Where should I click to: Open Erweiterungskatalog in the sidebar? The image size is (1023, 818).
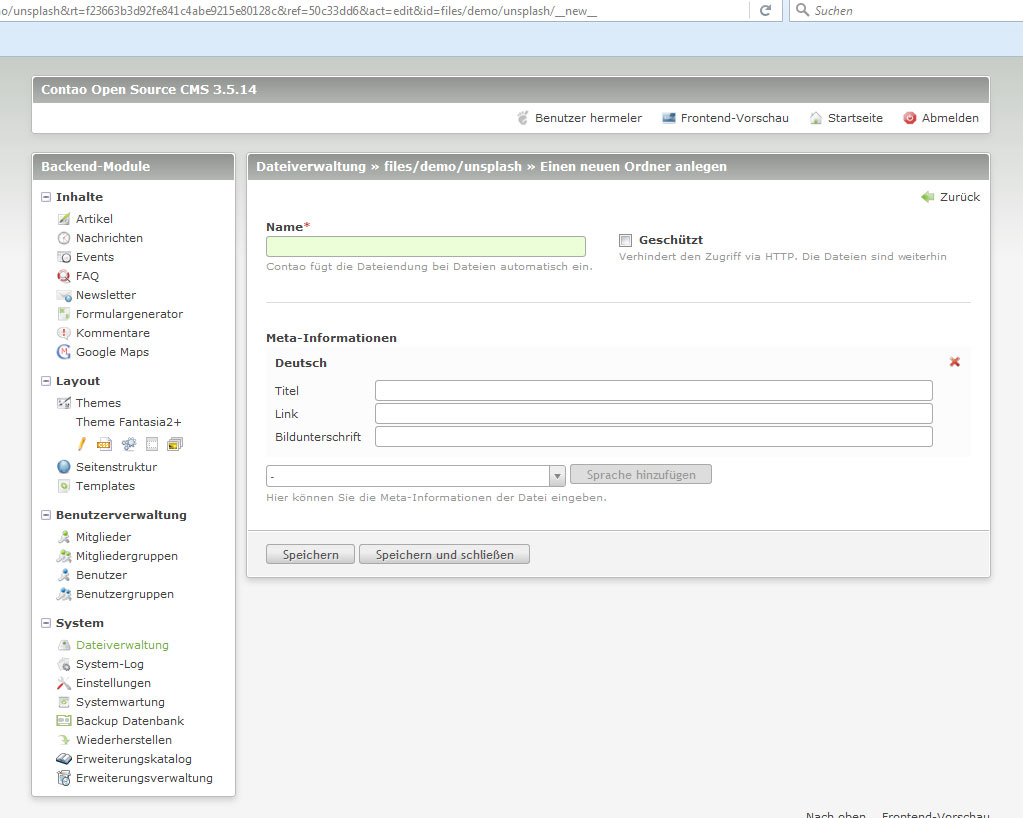(133, 759)
